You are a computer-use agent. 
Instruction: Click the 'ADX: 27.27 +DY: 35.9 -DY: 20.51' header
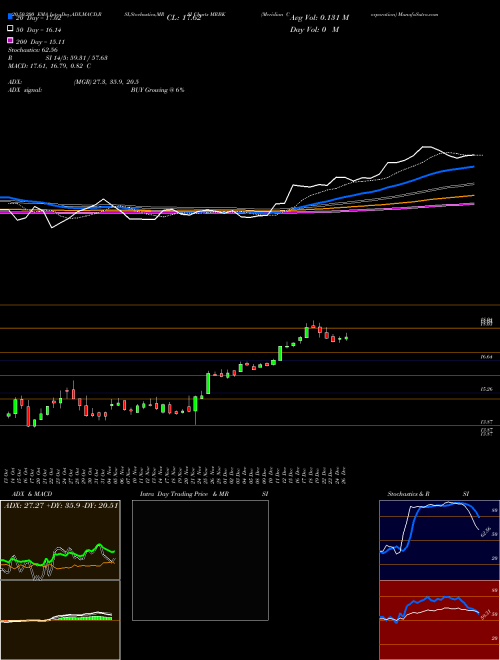61,505
